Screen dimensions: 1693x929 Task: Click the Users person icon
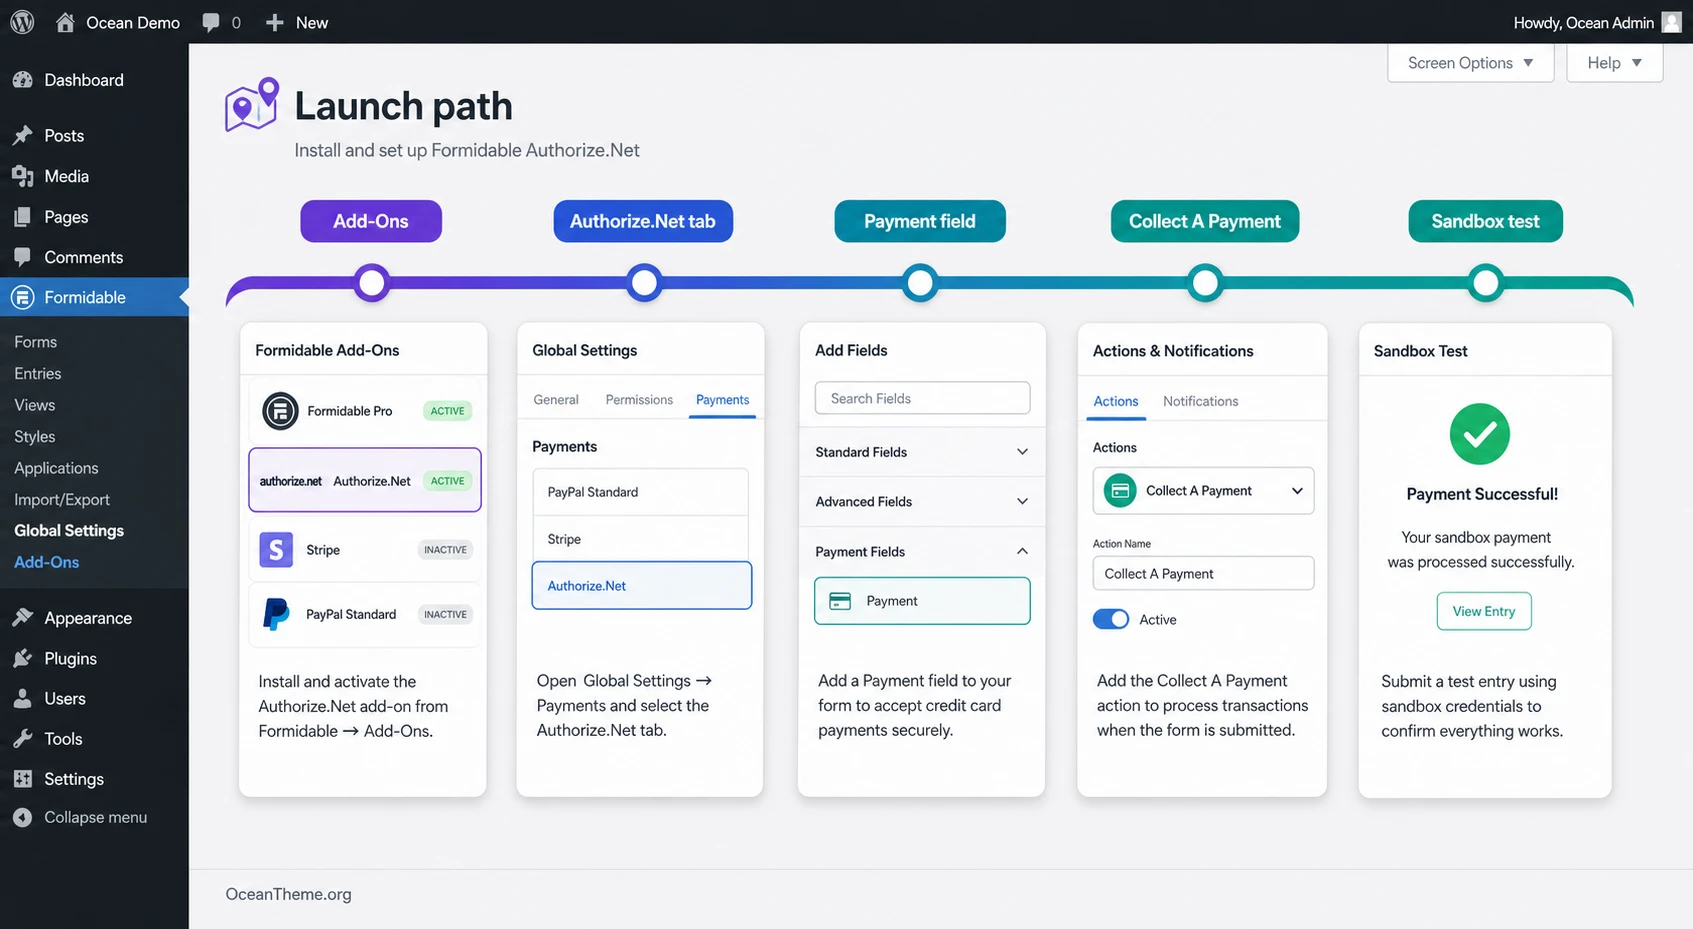click(22, 698)
